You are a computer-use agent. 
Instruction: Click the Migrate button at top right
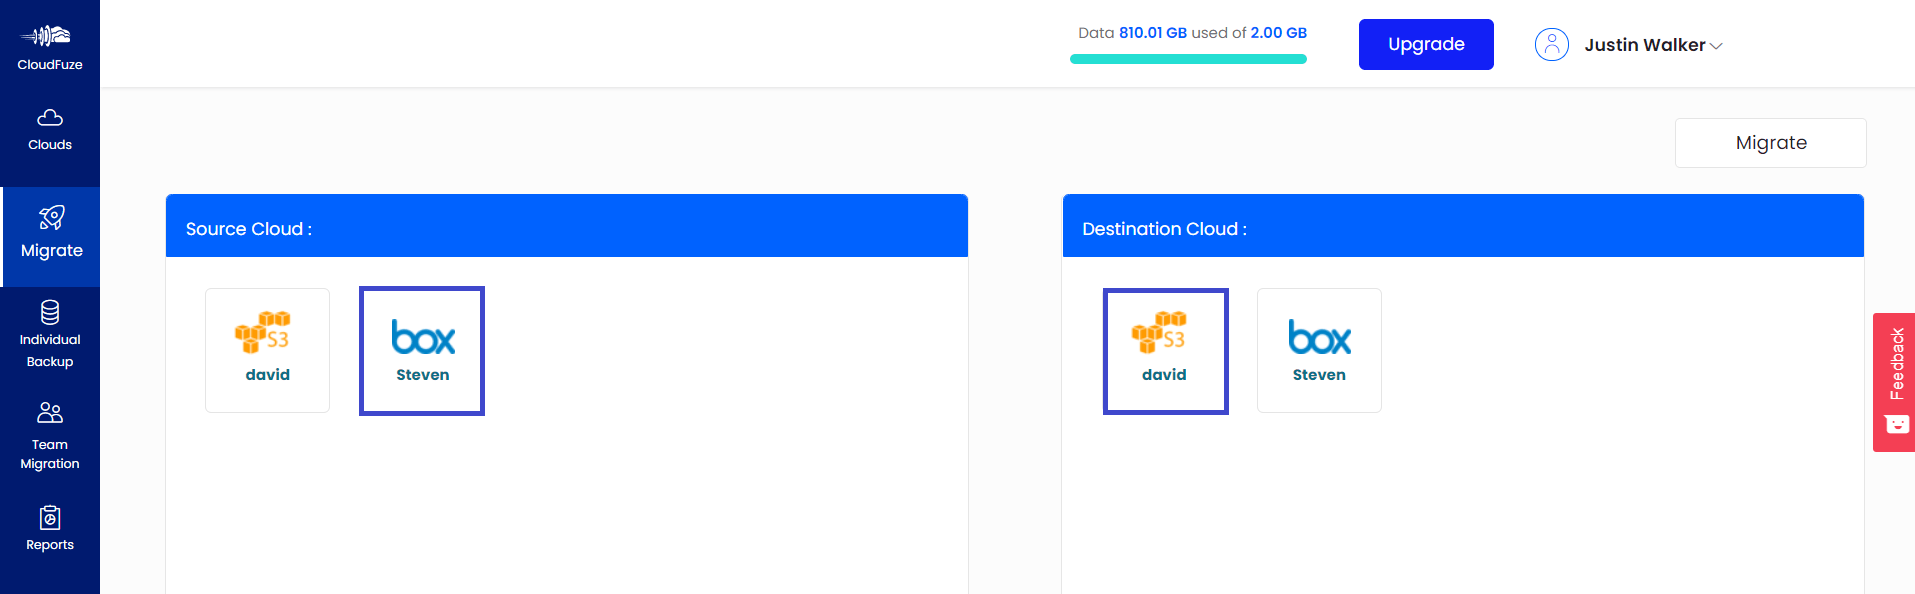(1770, 143)
